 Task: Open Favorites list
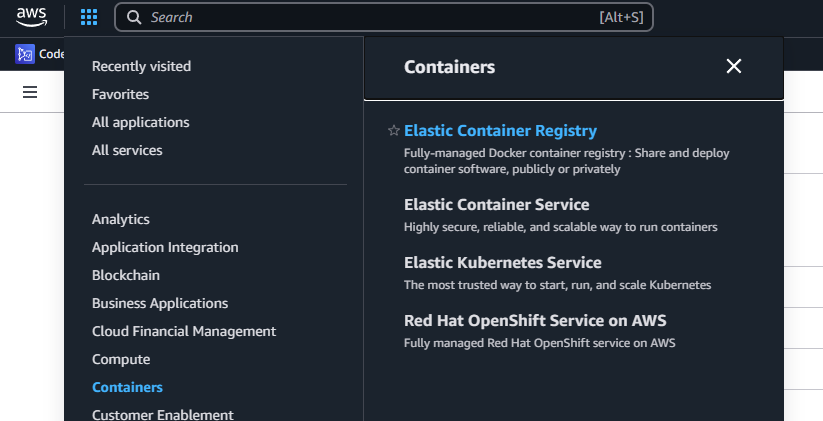[120, 94]
